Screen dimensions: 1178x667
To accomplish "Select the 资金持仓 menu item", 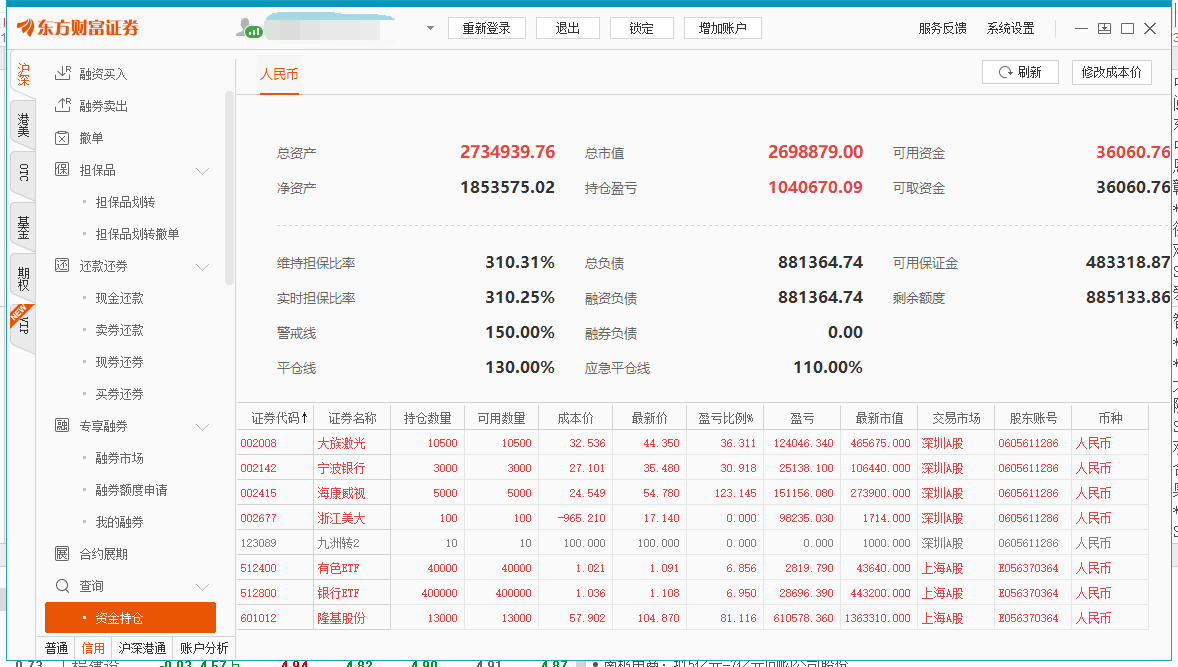I will tap(130, 617).
